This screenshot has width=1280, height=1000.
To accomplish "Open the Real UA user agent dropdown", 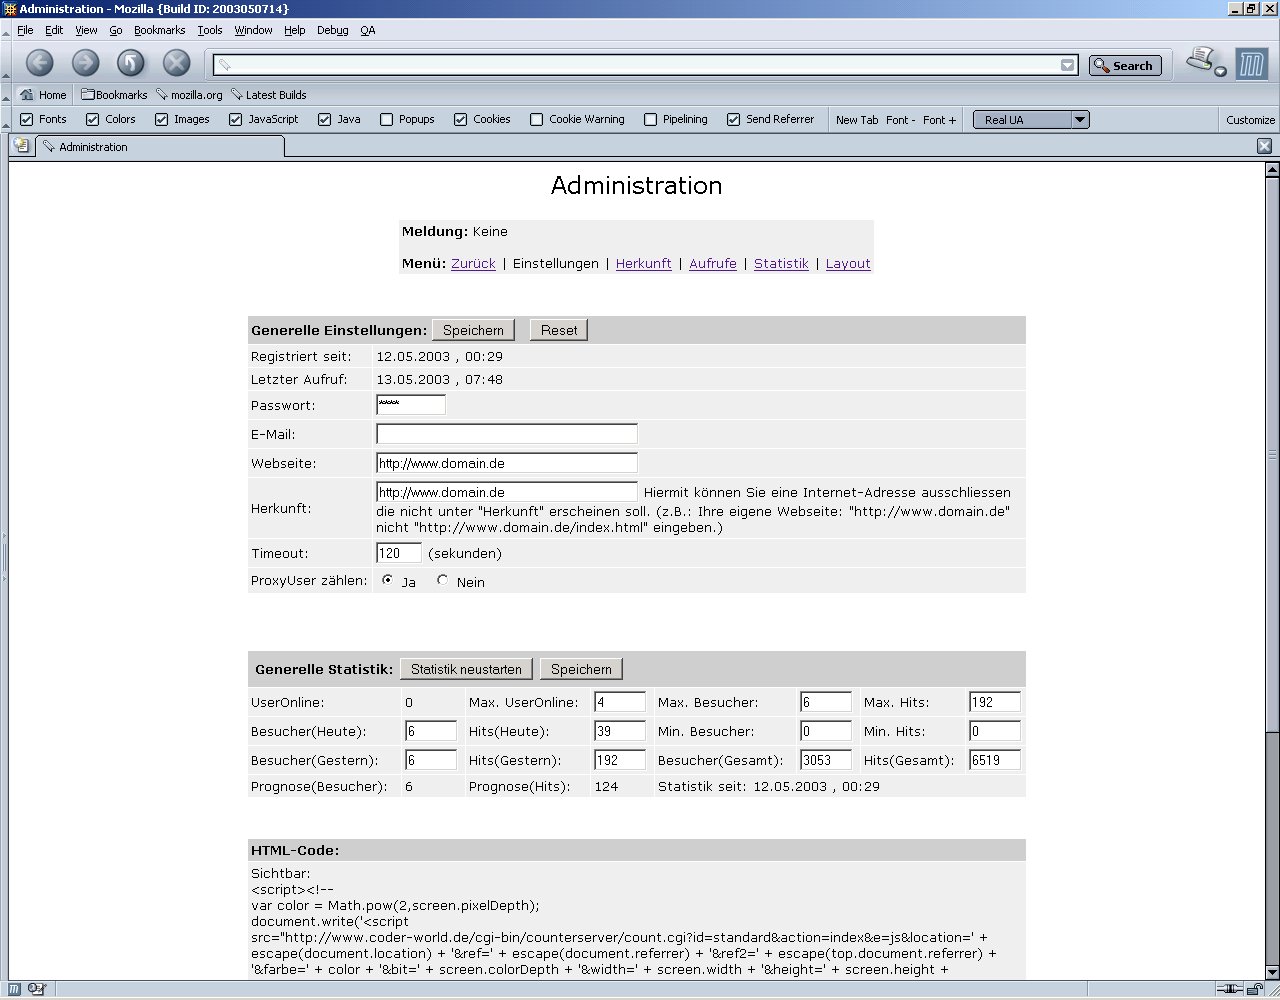I will (1031, 120).
